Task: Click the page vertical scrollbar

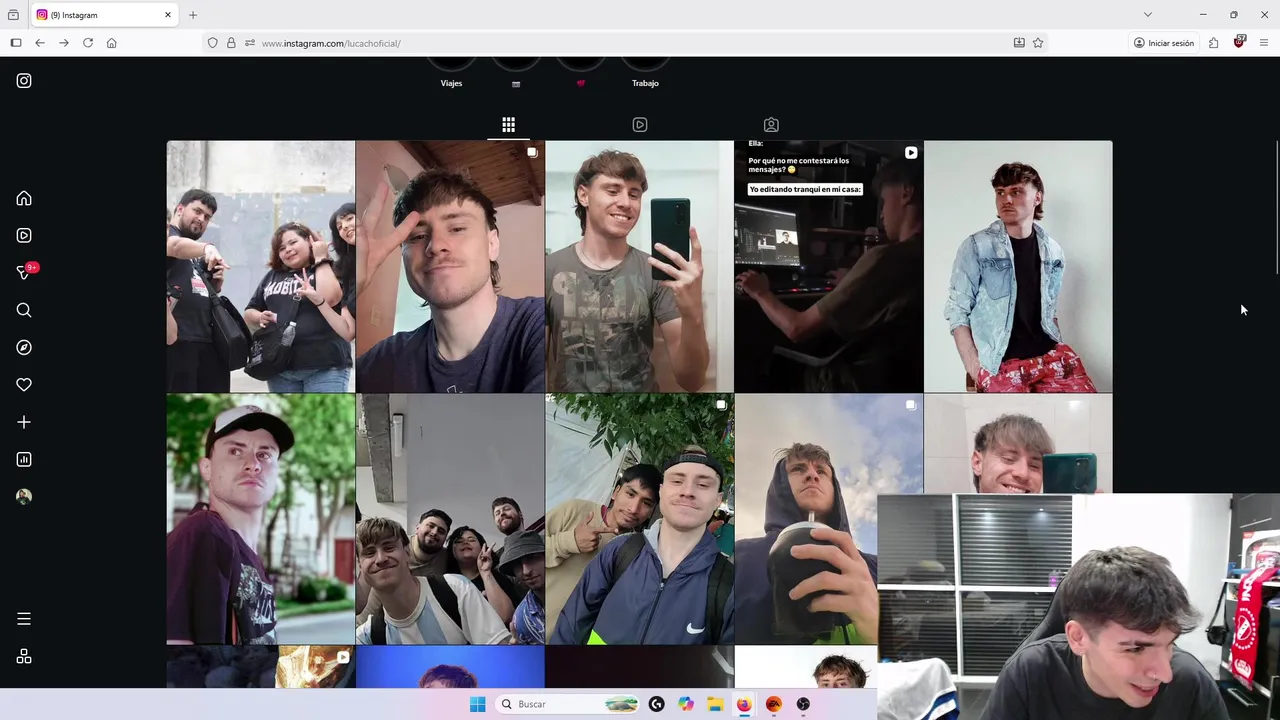Action: point(1276,208)
